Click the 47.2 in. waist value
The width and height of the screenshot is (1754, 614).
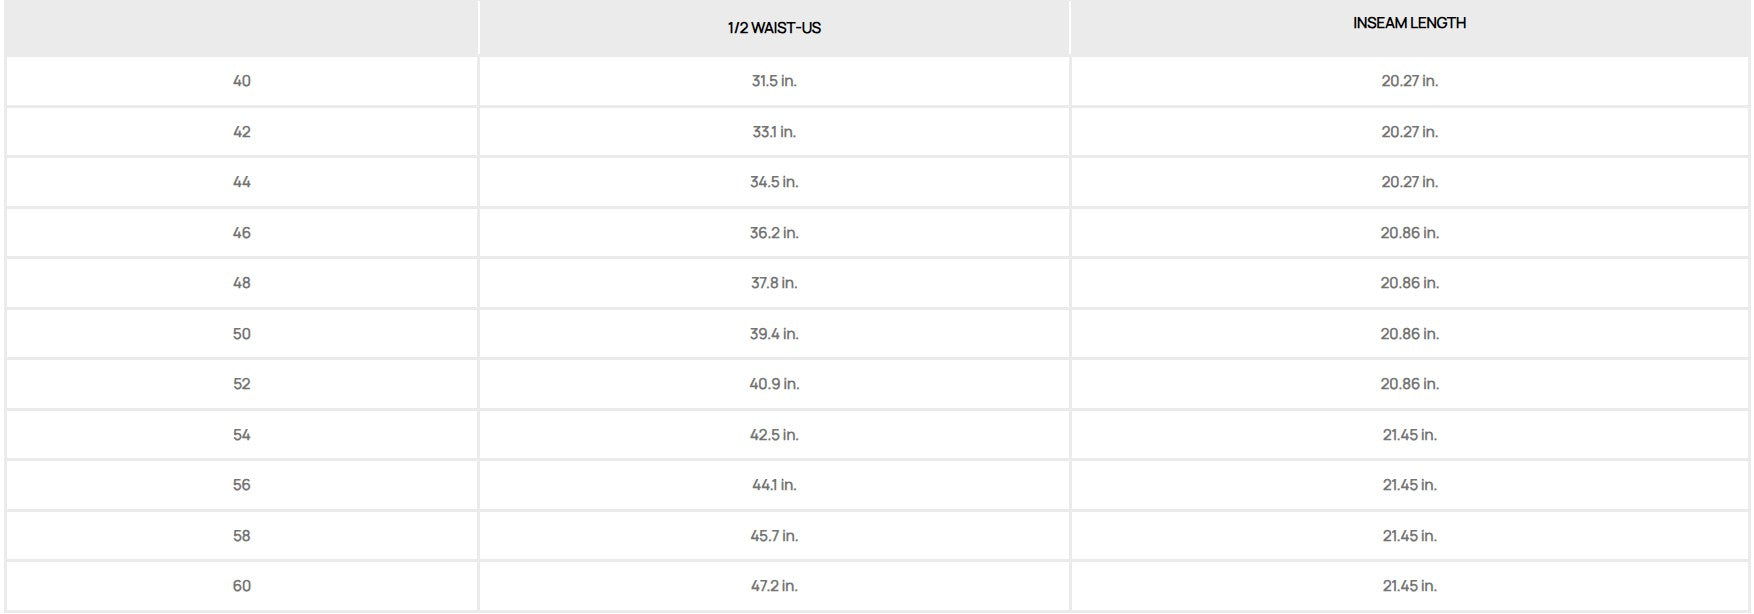[x=774, y=586]
